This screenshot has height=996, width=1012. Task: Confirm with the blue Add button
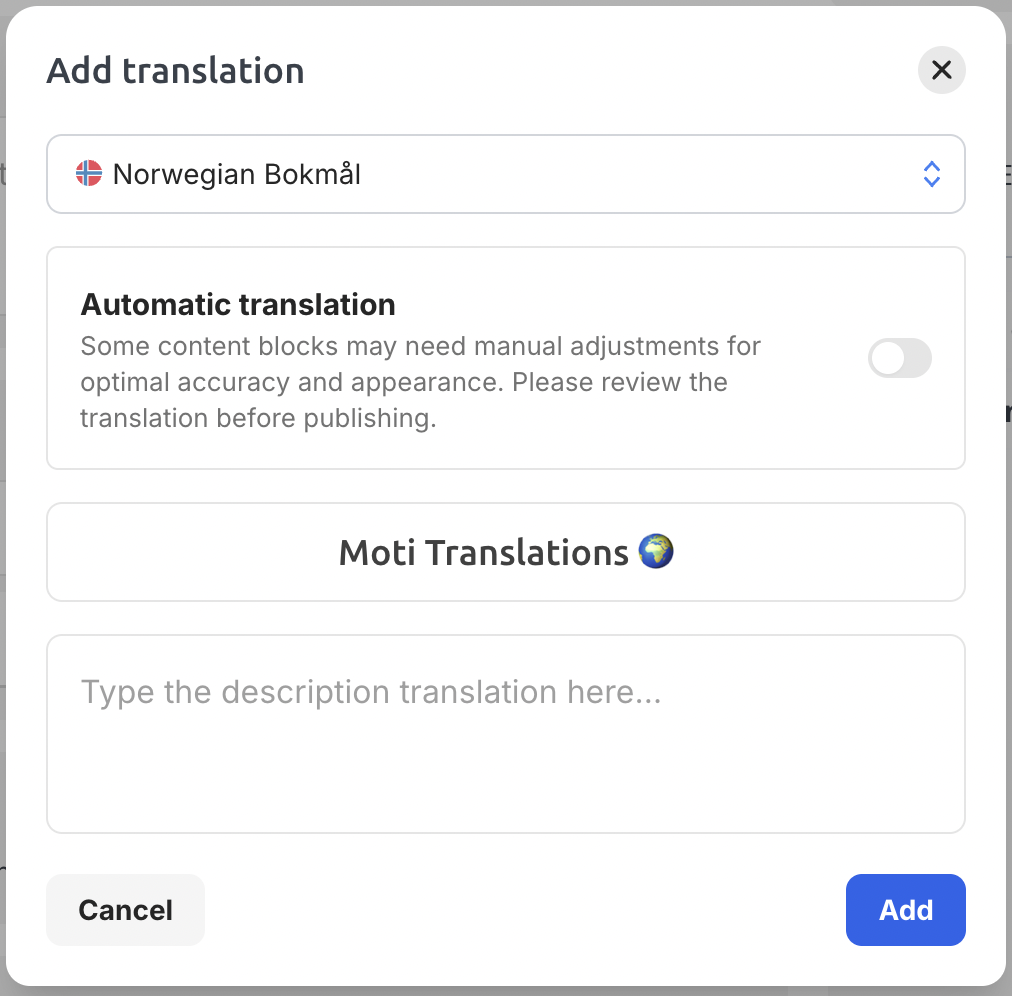(905, 910)
